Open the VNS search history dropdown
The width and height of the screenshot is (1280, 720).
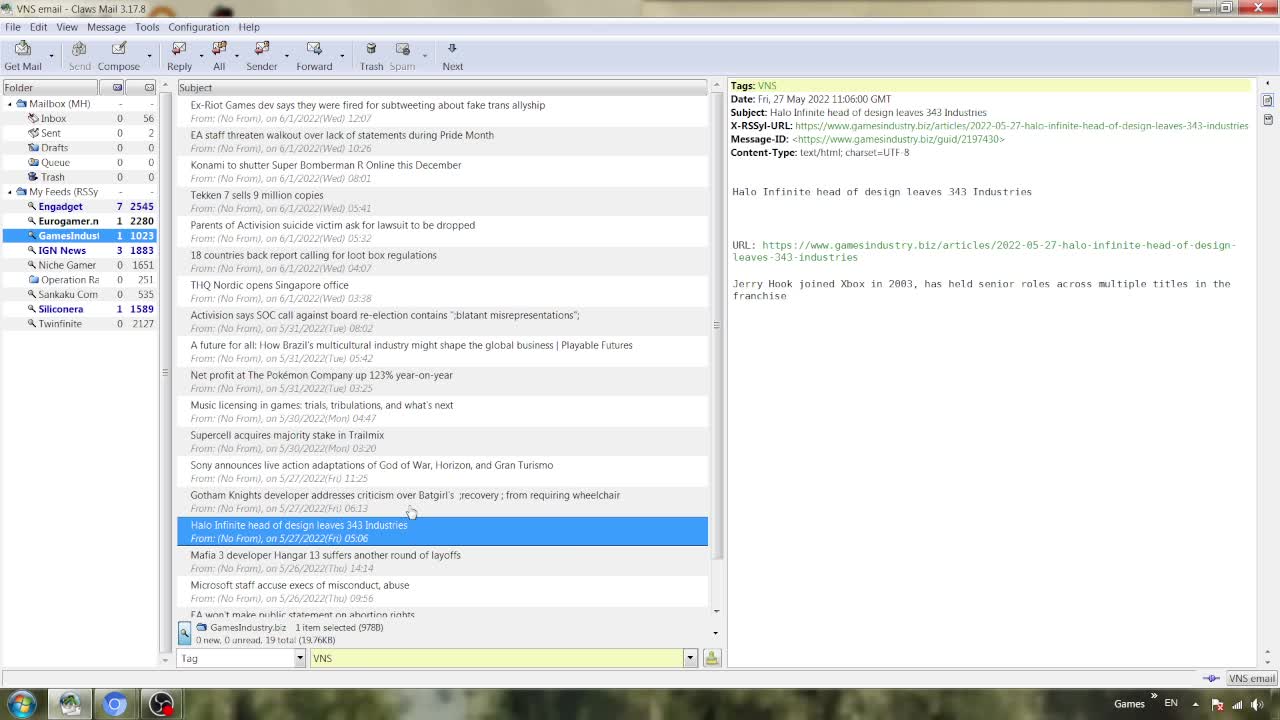point(689,658)
